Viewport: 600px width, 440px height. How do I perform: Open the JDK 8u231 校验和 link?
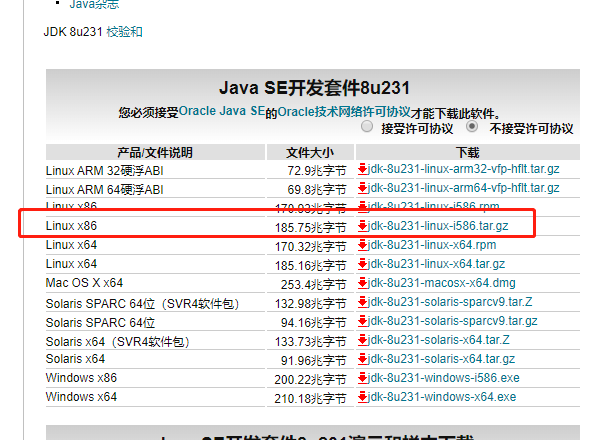(x=124, y=32)
